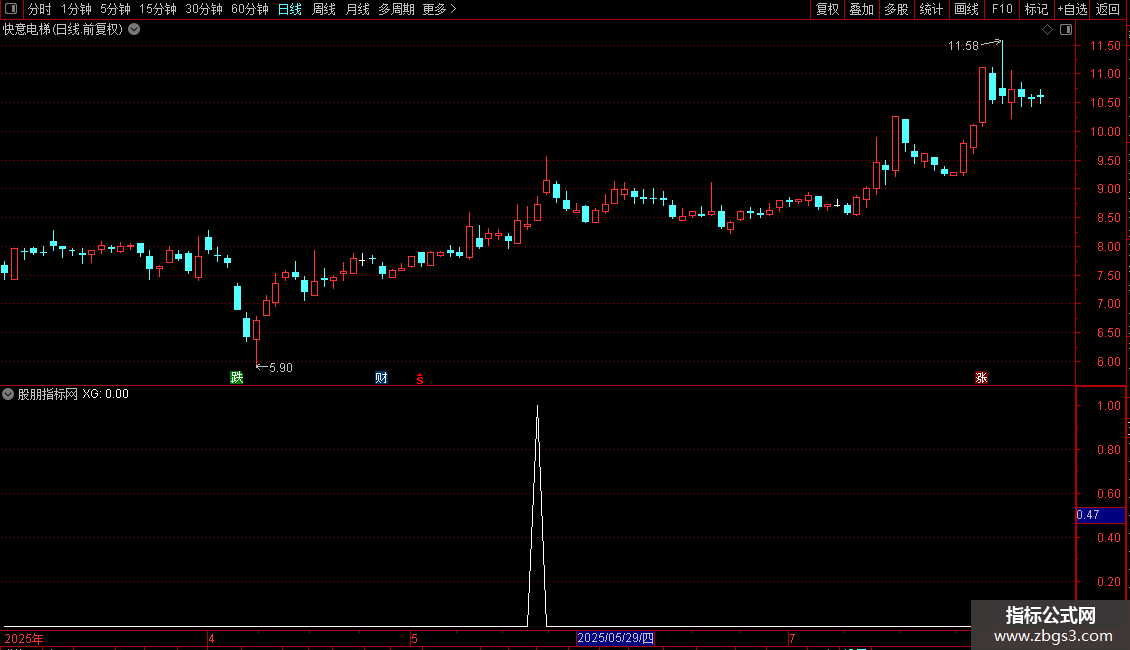Click the green 跌 event marker

coord(236,378)
